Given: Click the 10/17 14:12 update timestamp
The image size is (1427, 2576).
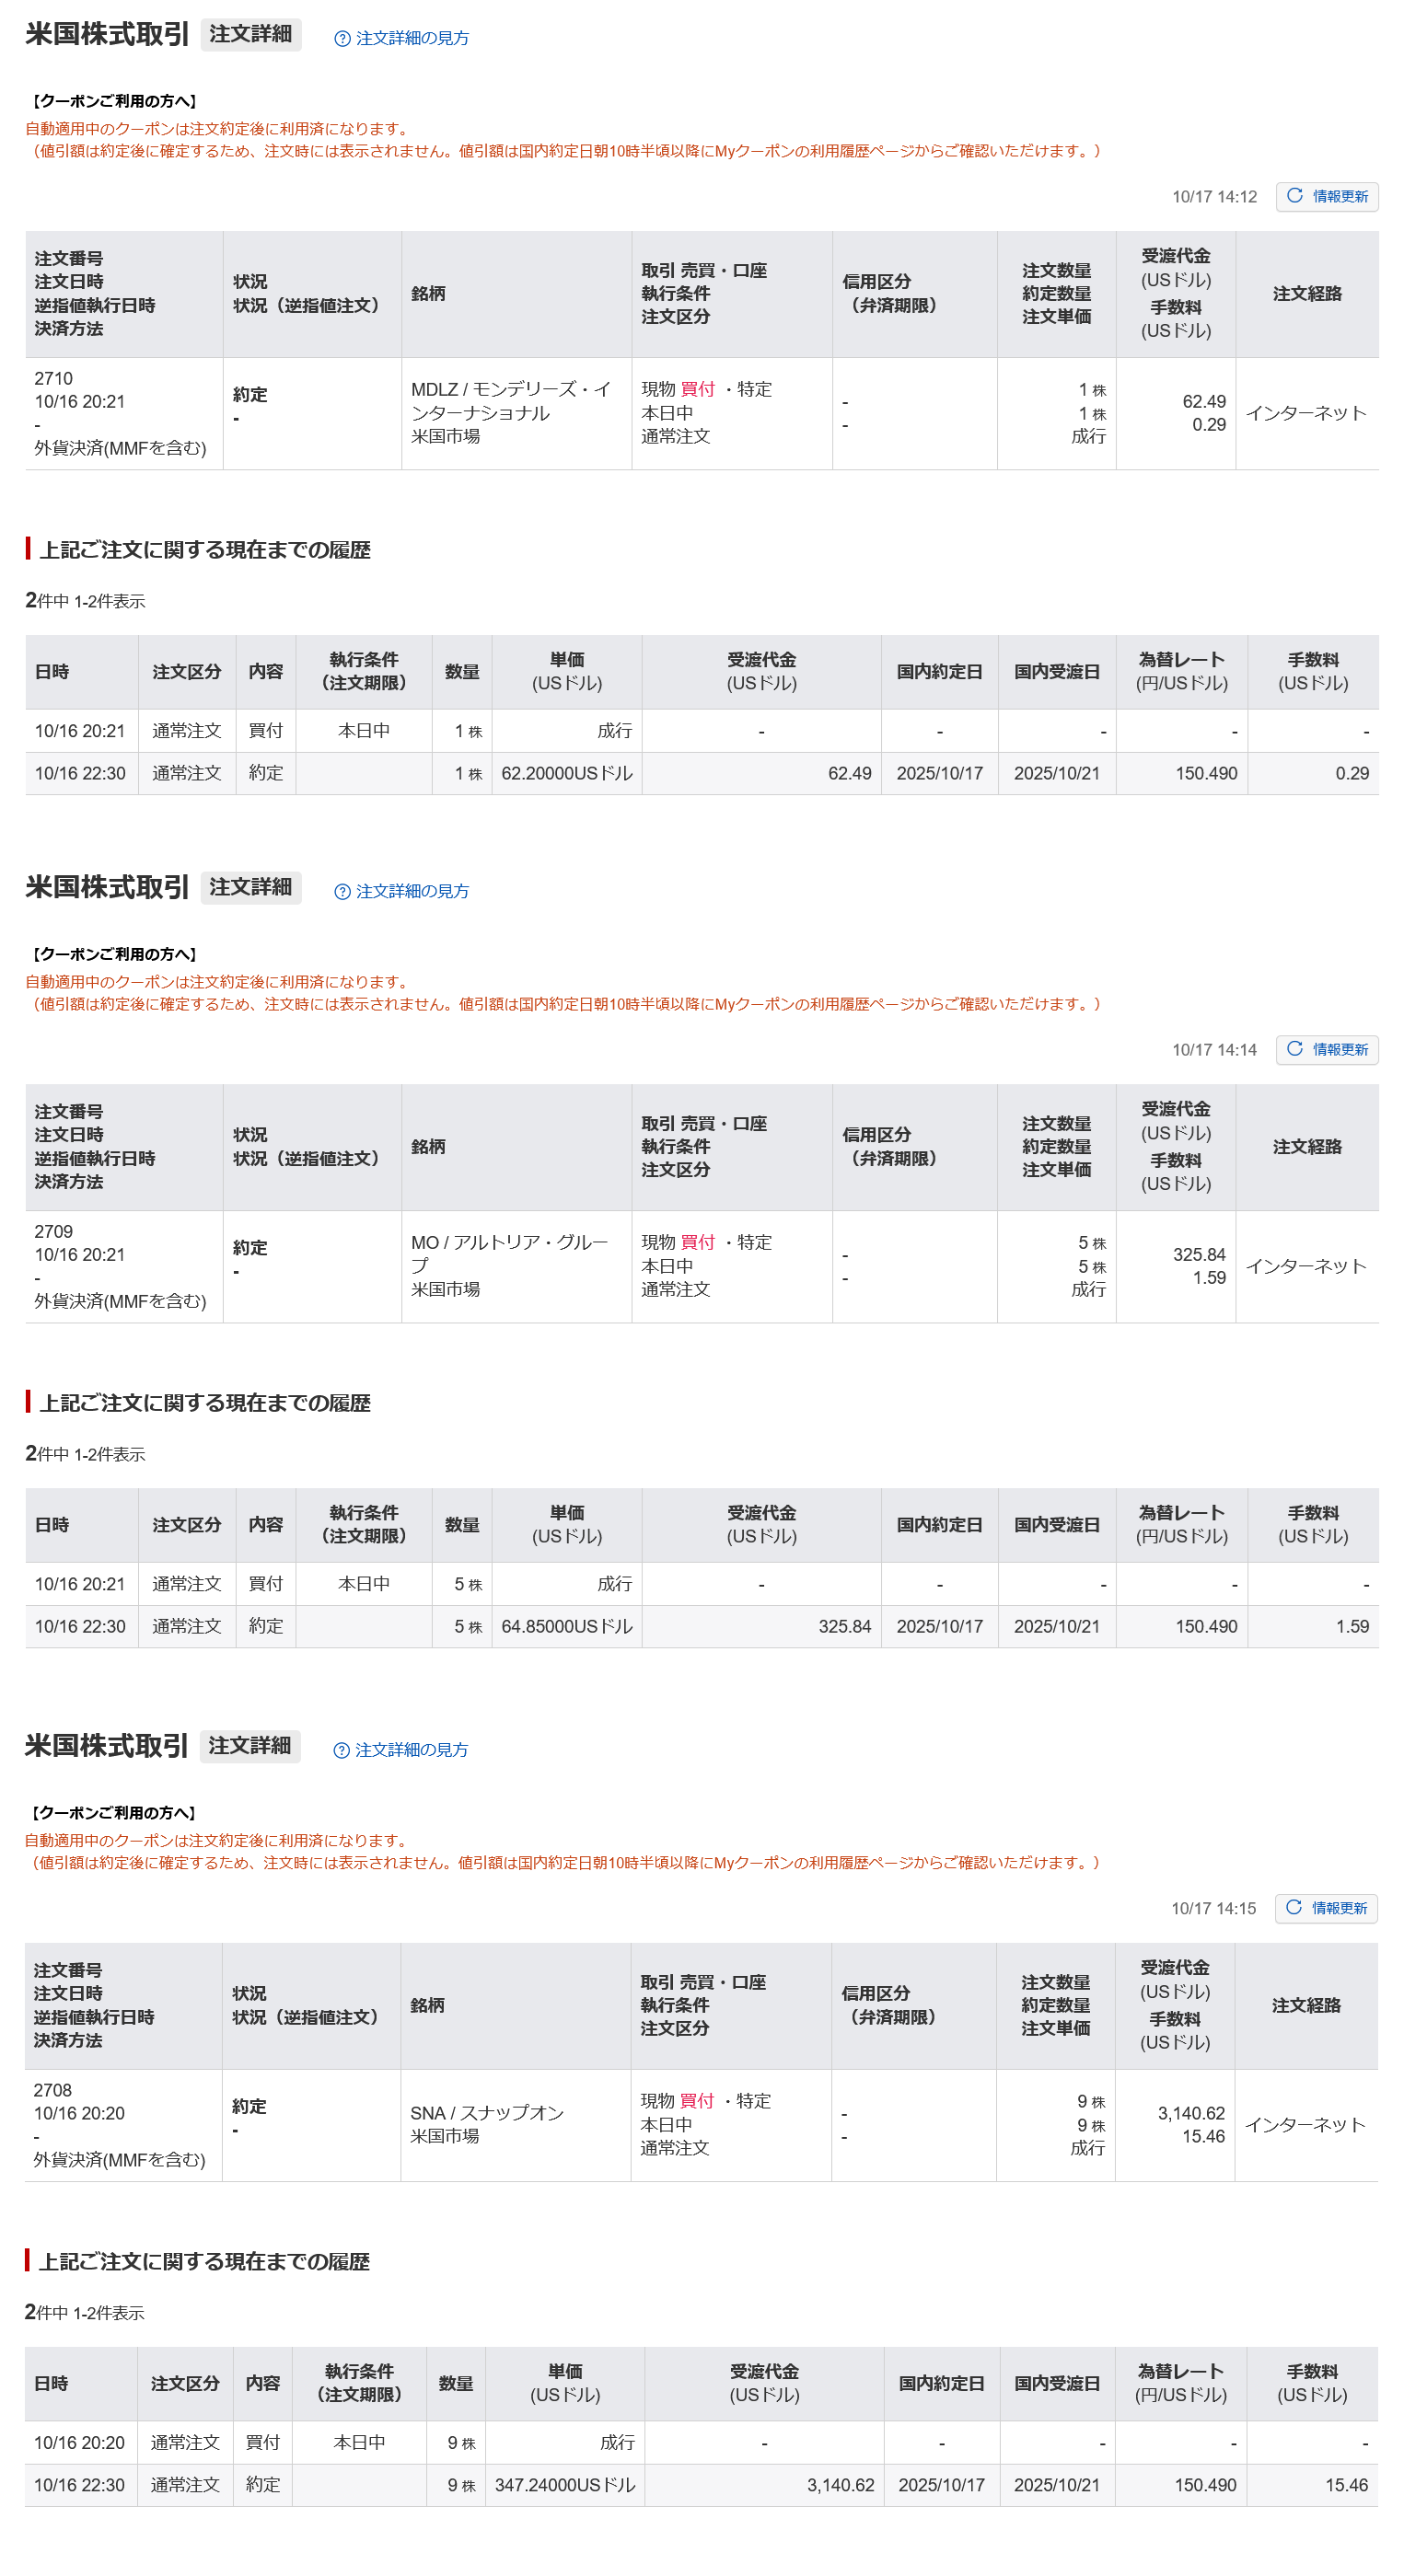Looking at the screenshot, I should [1214, 197].
